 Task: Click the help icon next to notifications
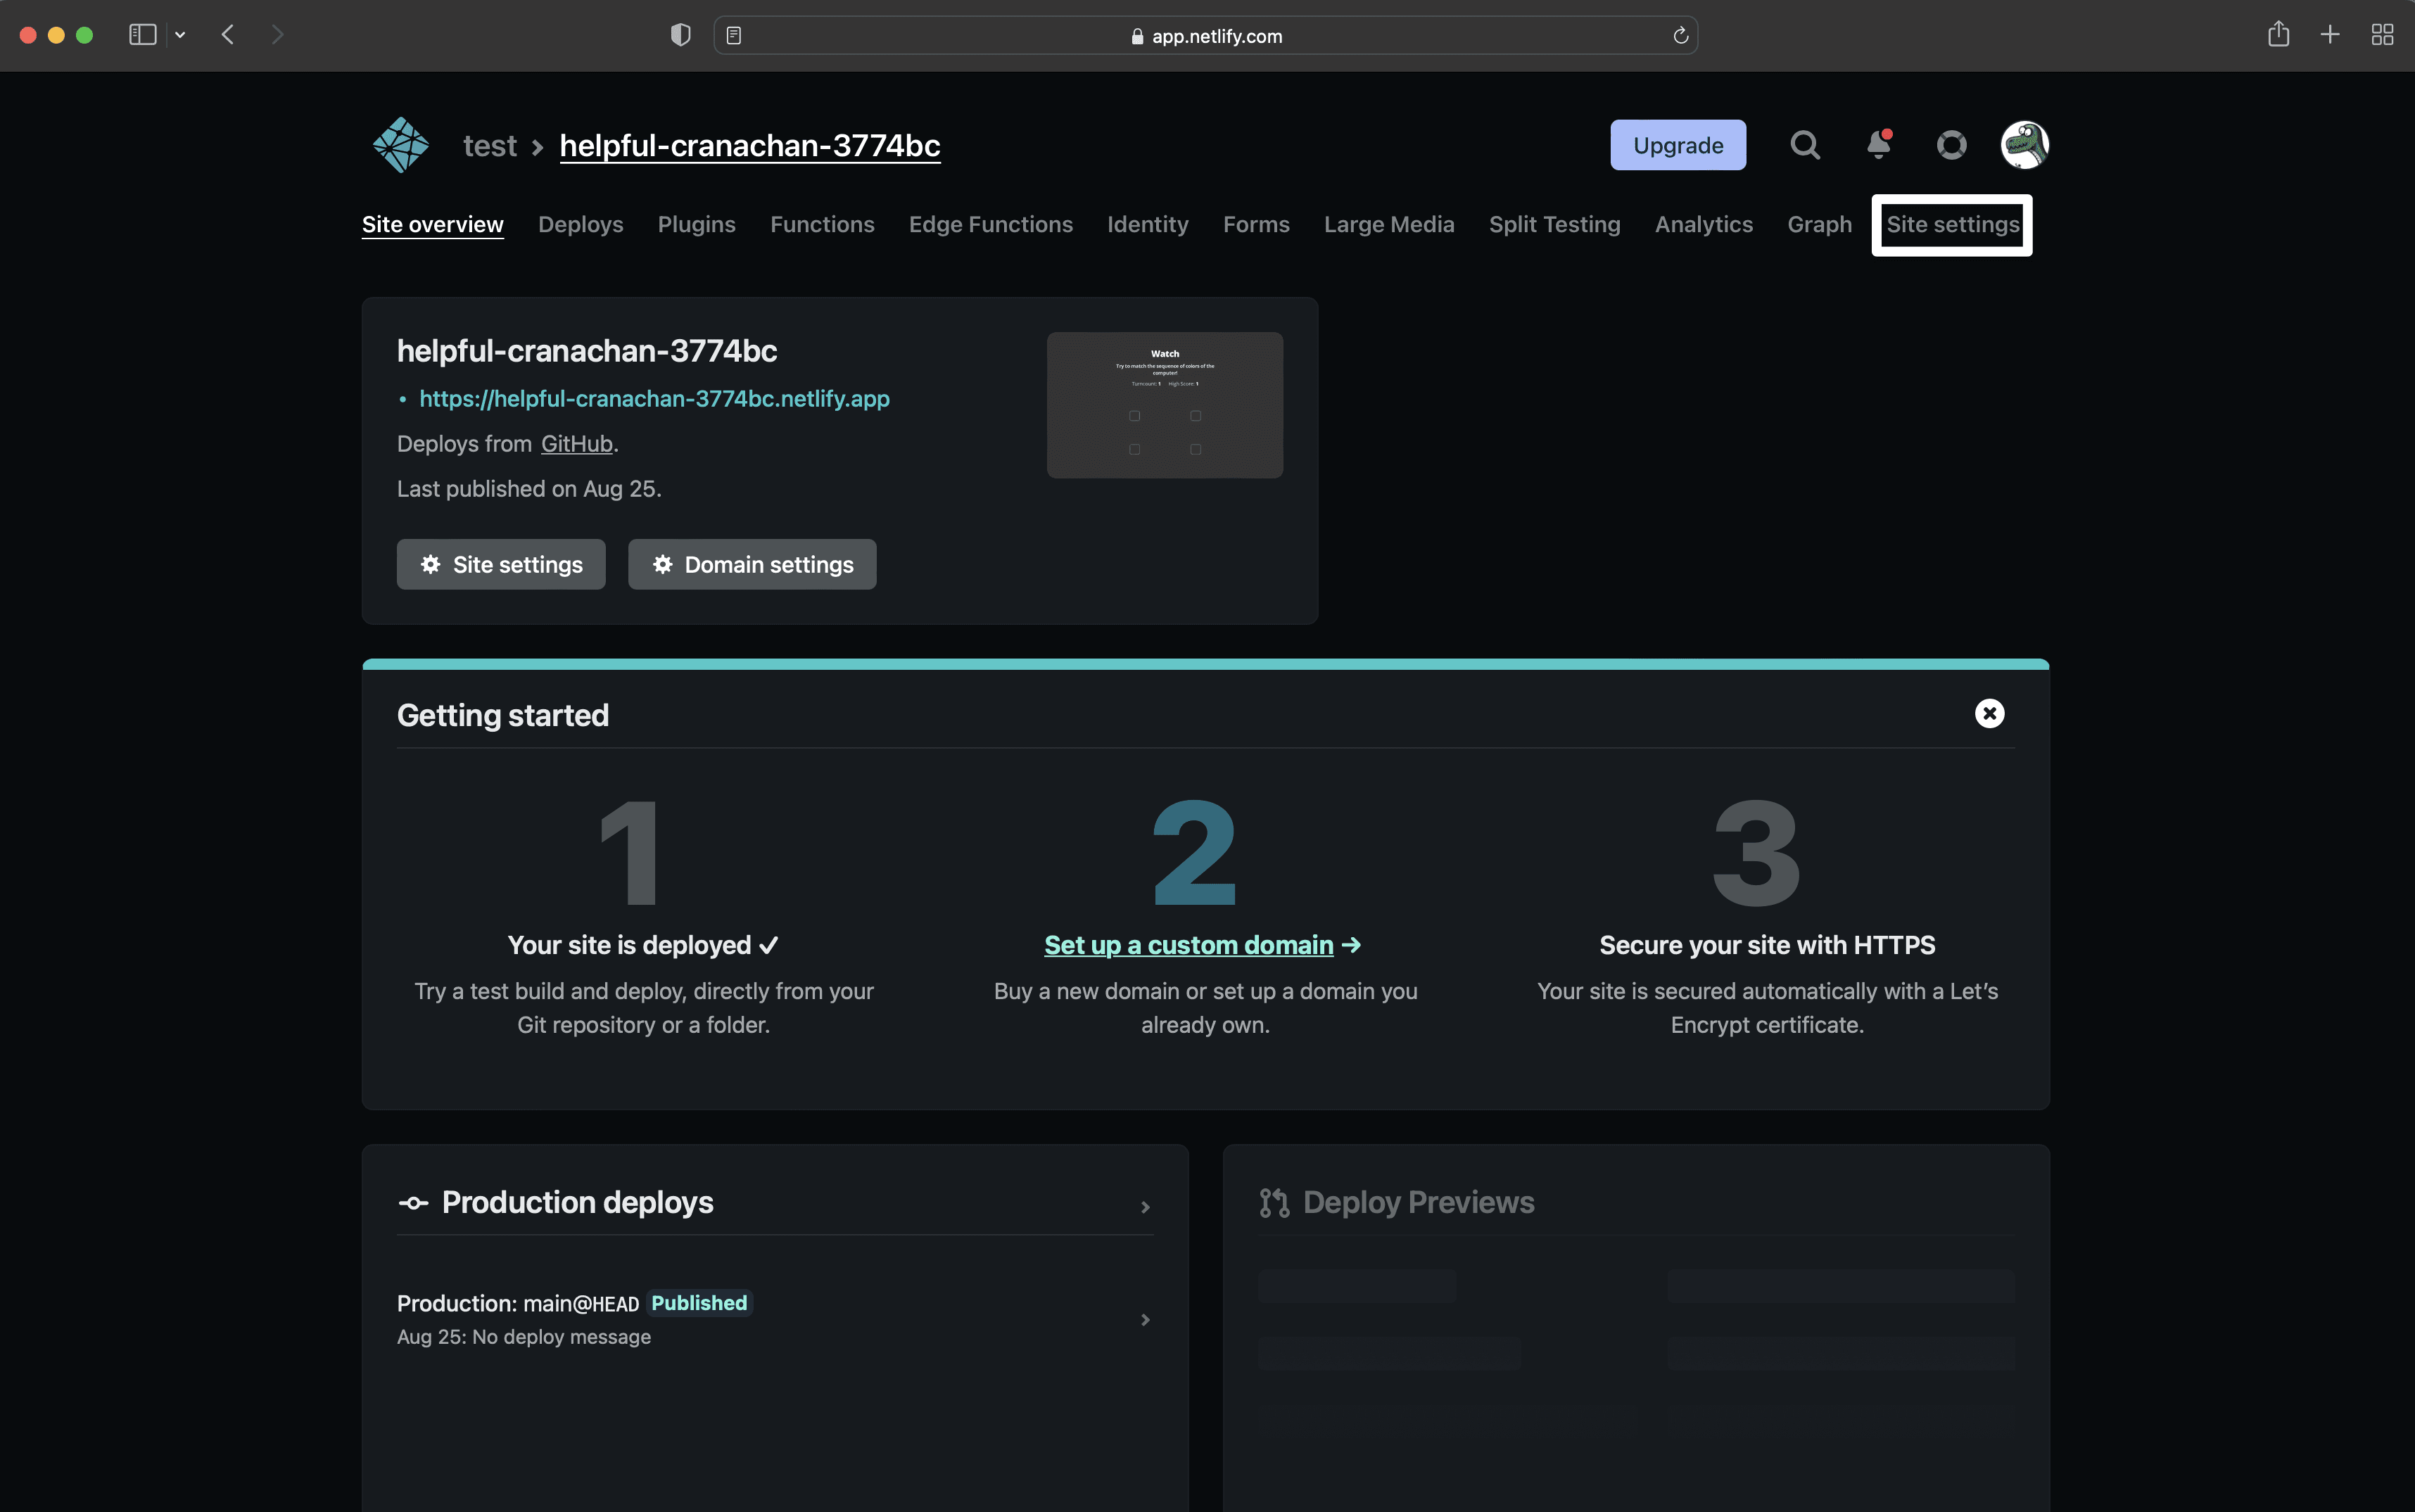[x=1951, y=145]
